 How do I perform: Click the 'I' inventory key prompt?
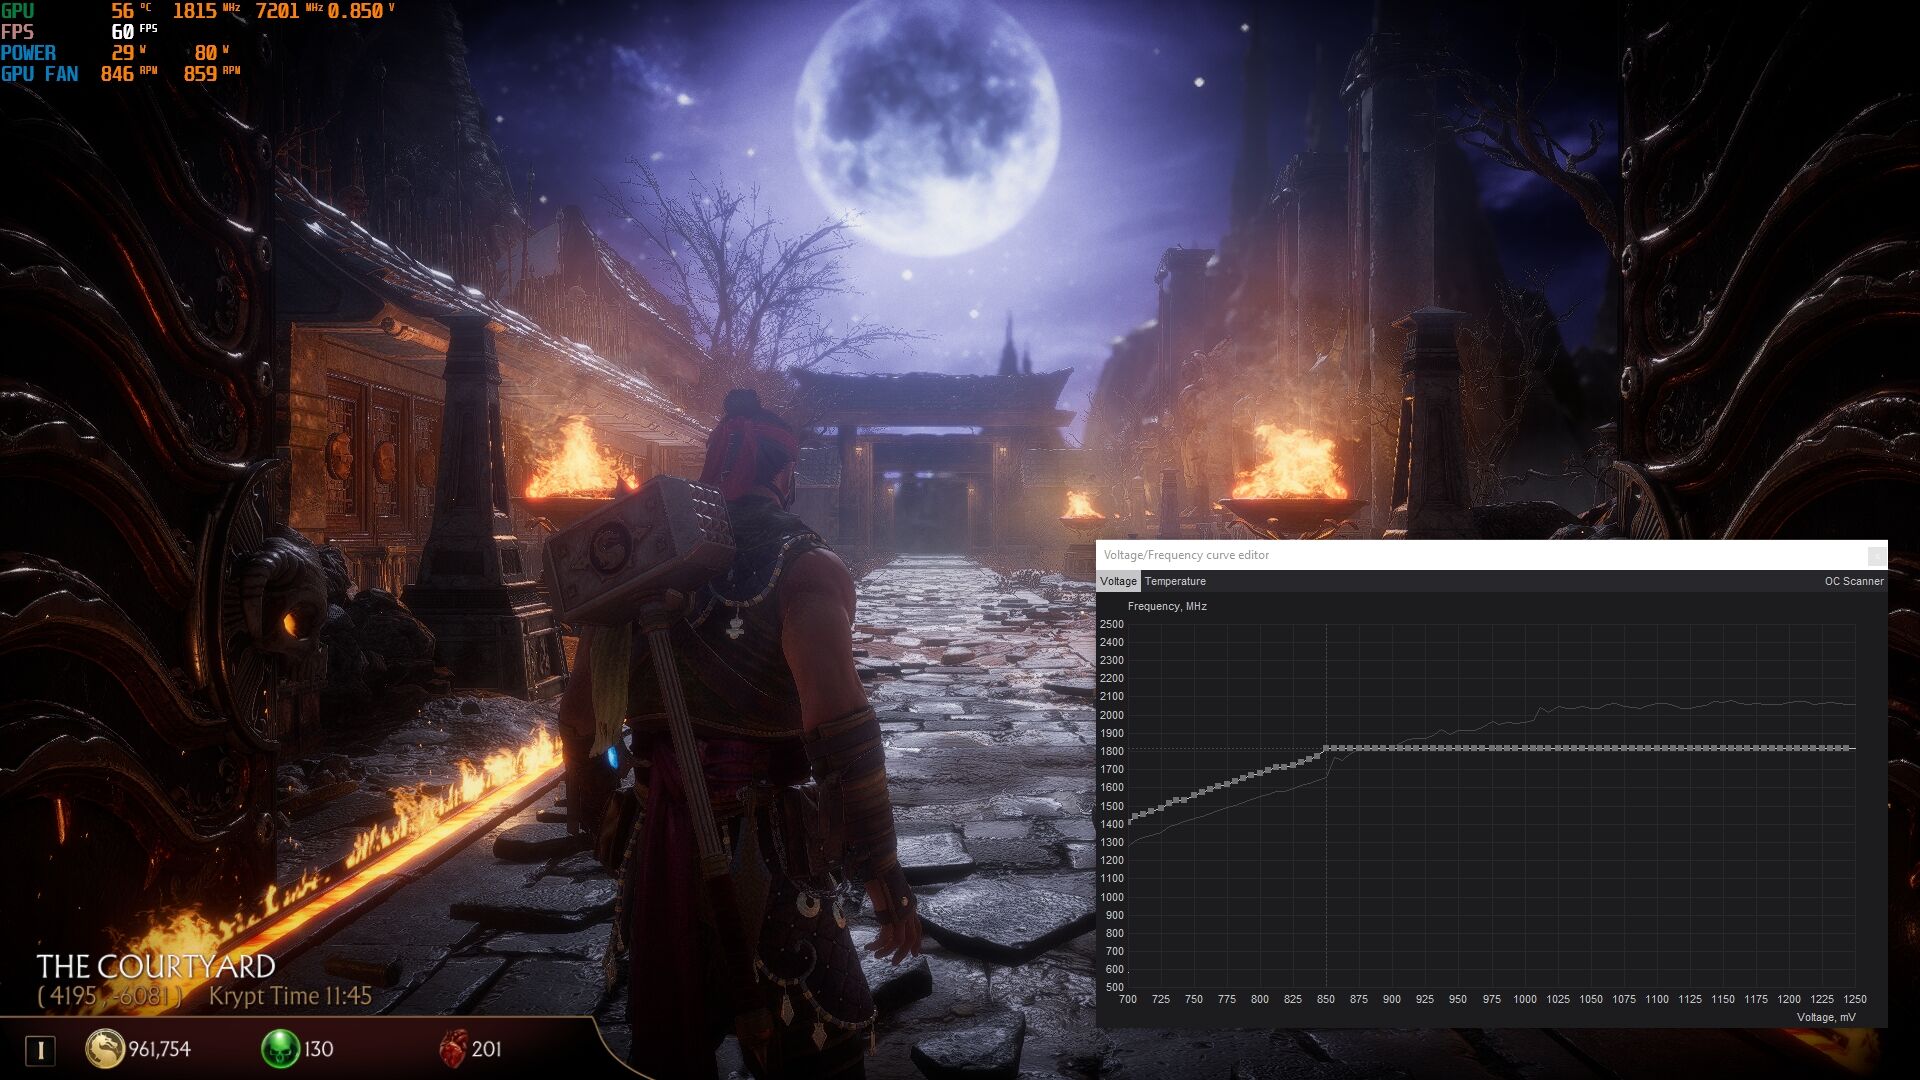pos(40,1050)
